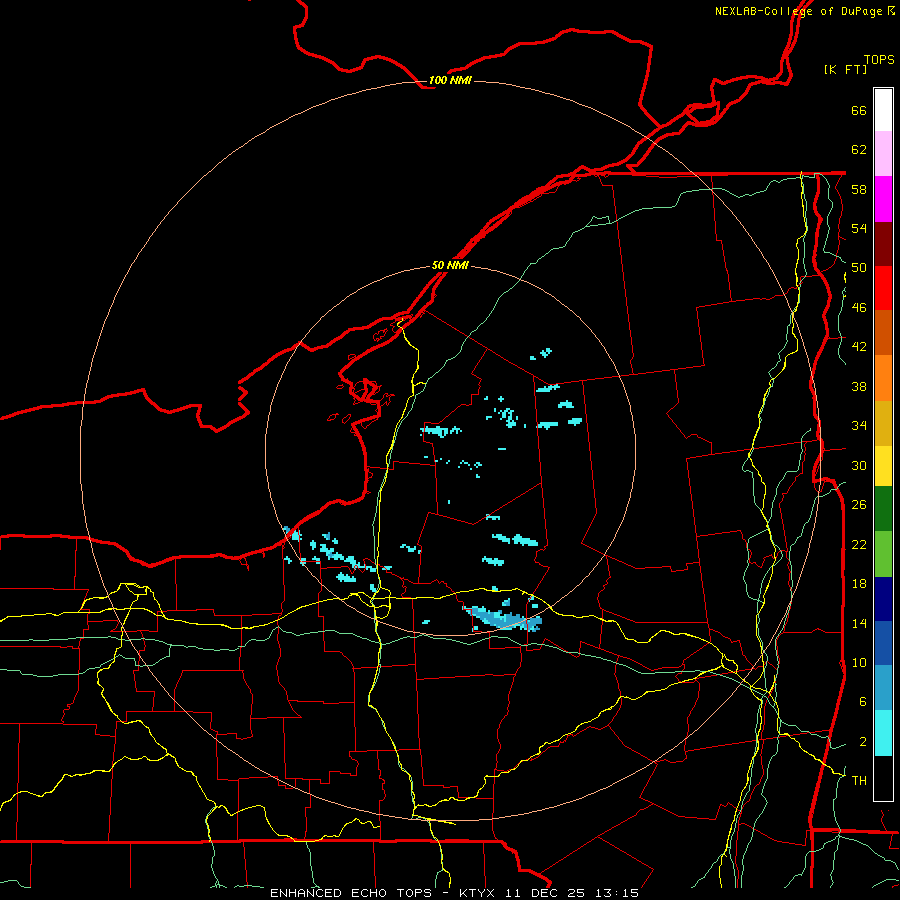This screenshot has width=900, height=900.
Task: Click the yellow 34 kft legend swatch
Action: pyautogui.click(x=883, y=465)
